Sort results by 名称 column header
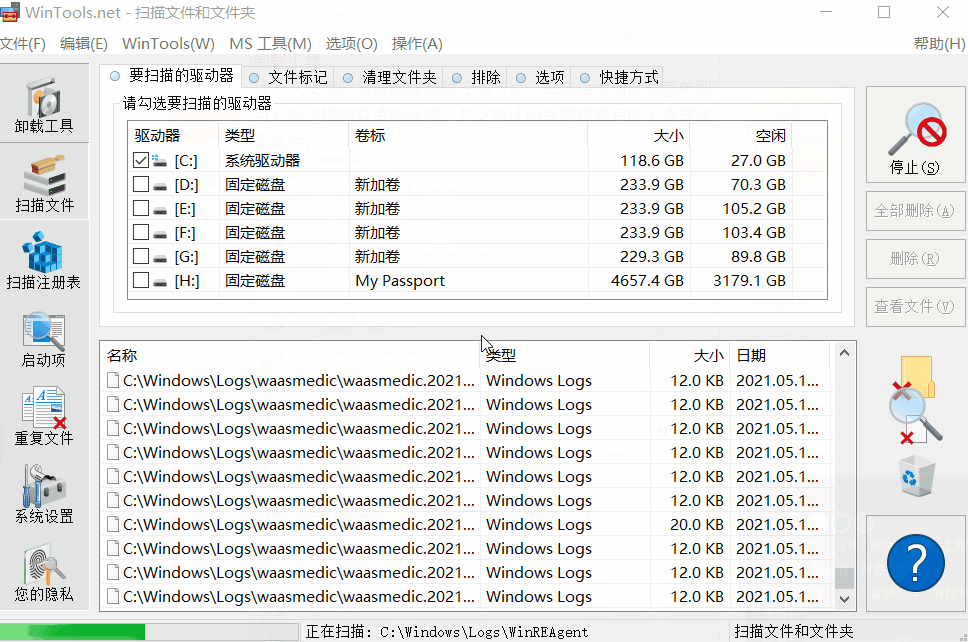 290,356
